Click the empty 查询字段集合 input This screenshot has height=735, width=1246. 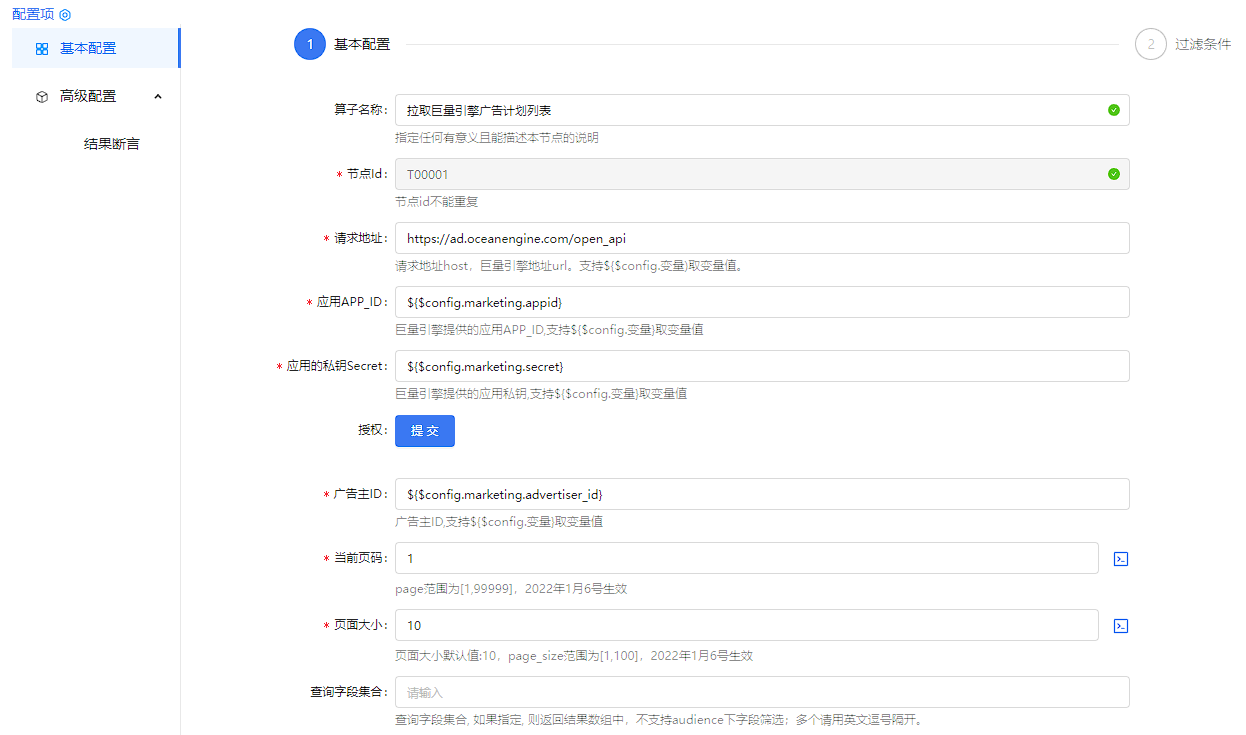click(x=761, y=692)
